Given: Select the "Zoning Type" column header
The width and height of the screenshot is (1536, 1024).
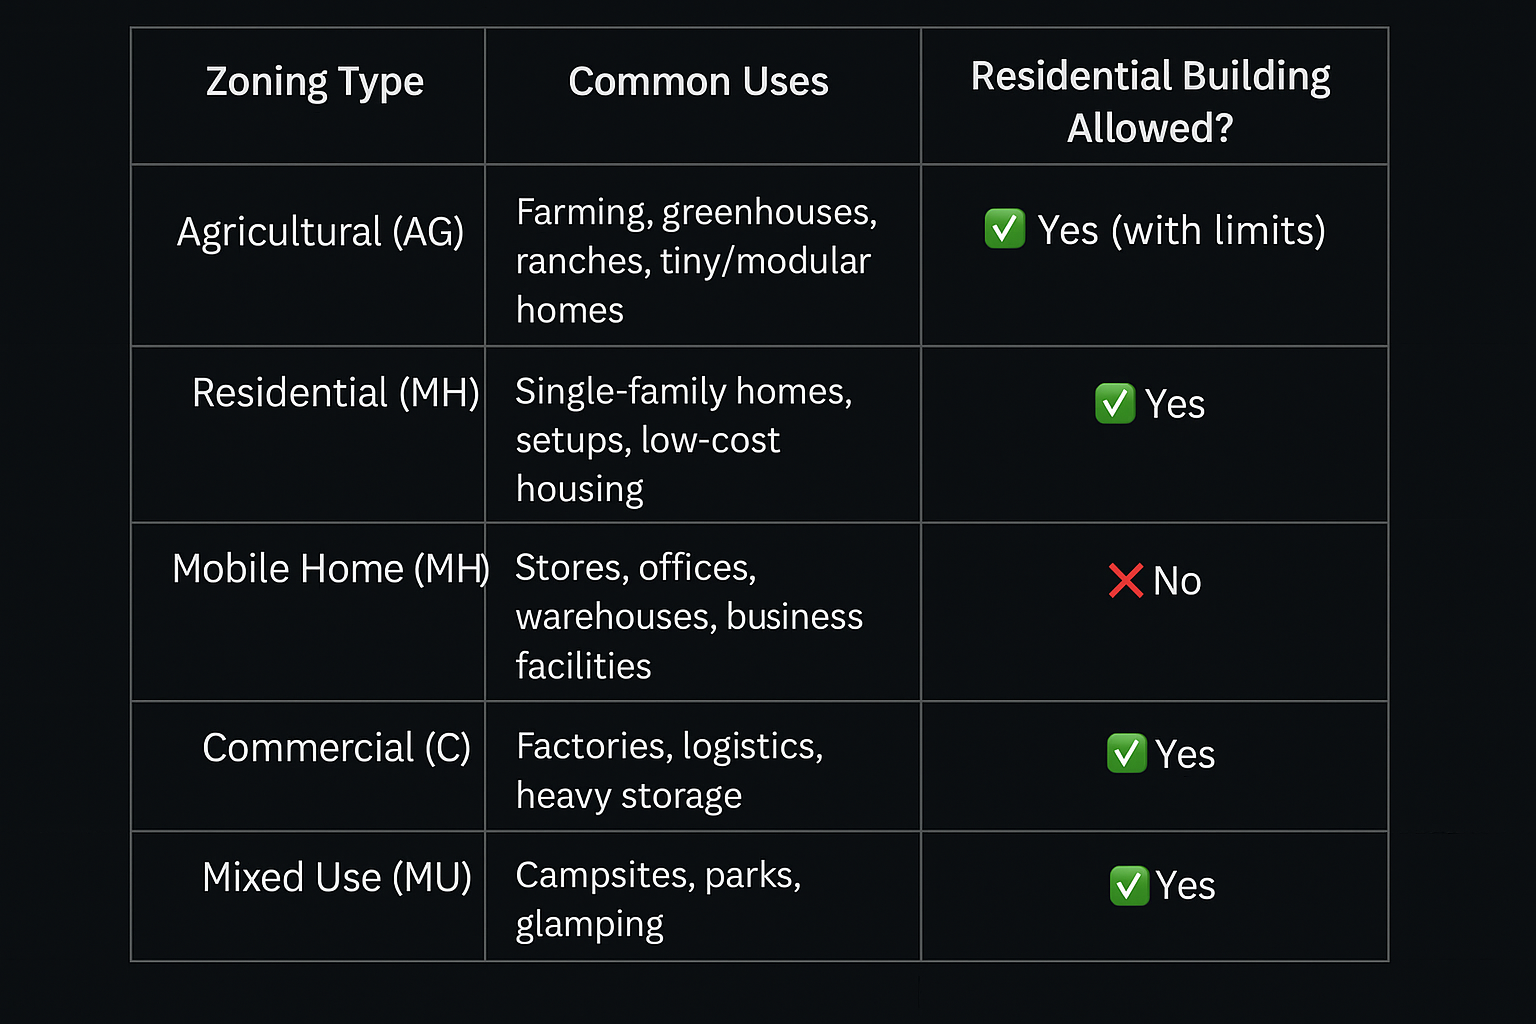Looking at the screenshot, I should 314,82.
